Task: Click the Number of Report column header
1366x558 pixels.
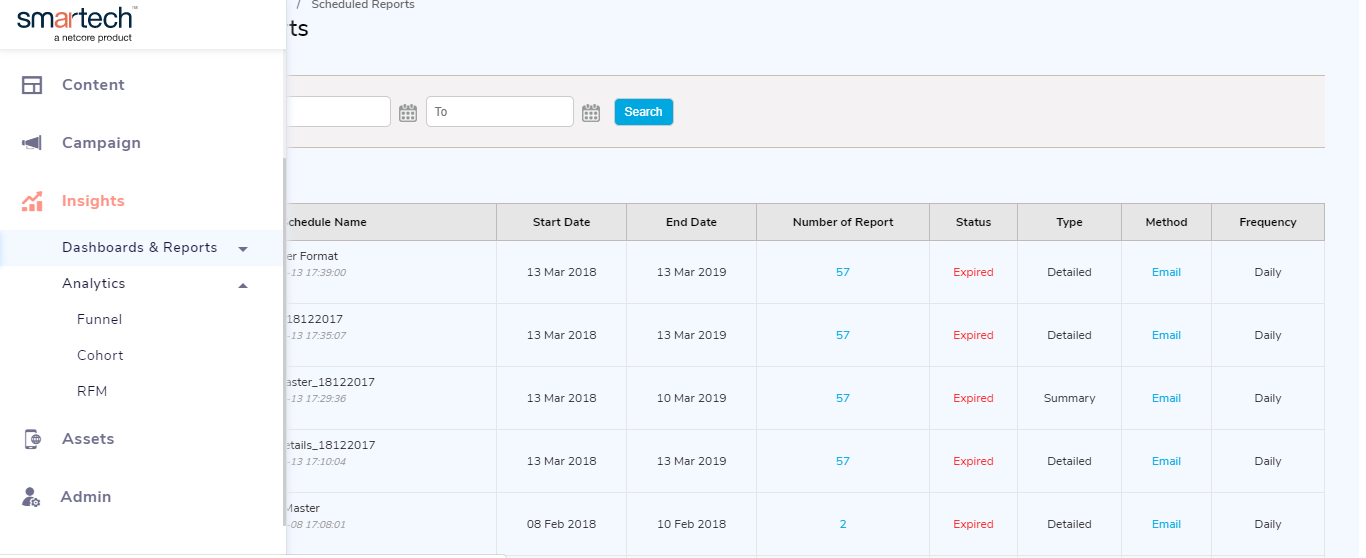Action: 843,222
